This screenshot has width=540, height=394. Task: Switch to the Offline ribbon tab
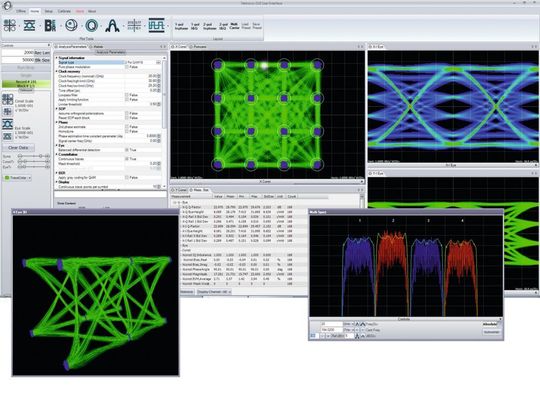[x=21, y=11]
